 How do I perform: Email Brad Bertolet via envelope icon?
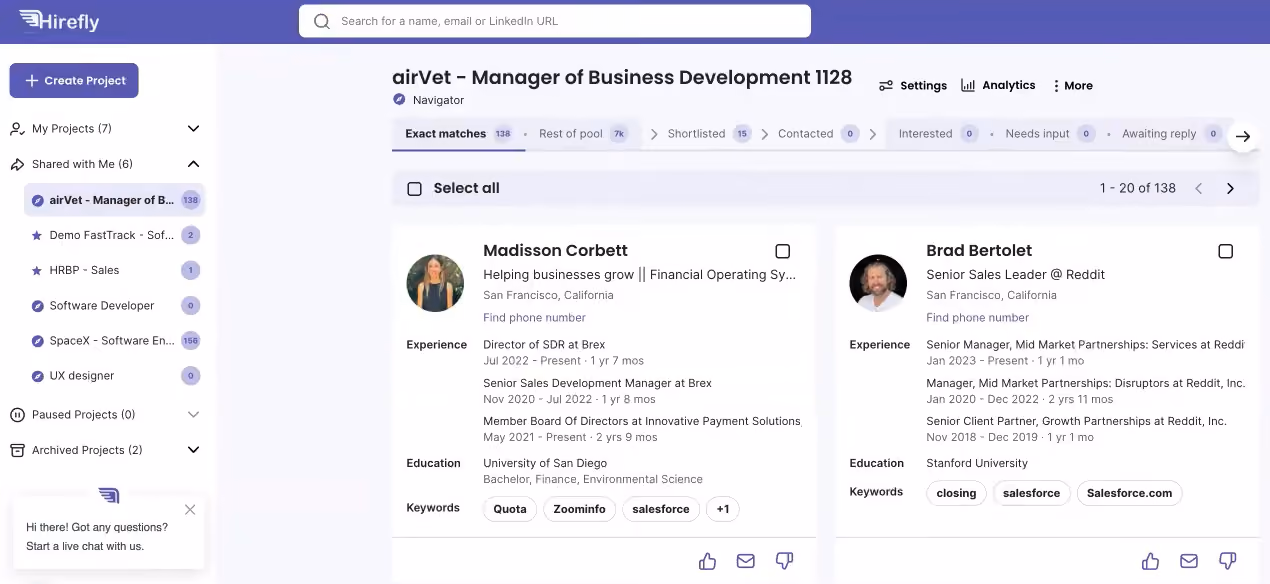coord(1189,561)
